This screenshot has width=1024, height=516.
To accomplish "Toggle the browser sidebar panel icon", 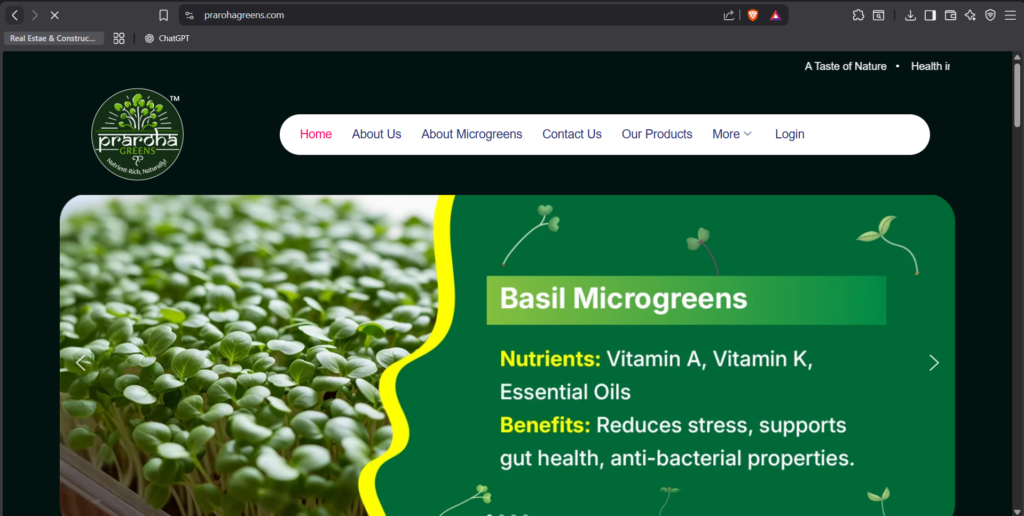I will pos(930,15).
